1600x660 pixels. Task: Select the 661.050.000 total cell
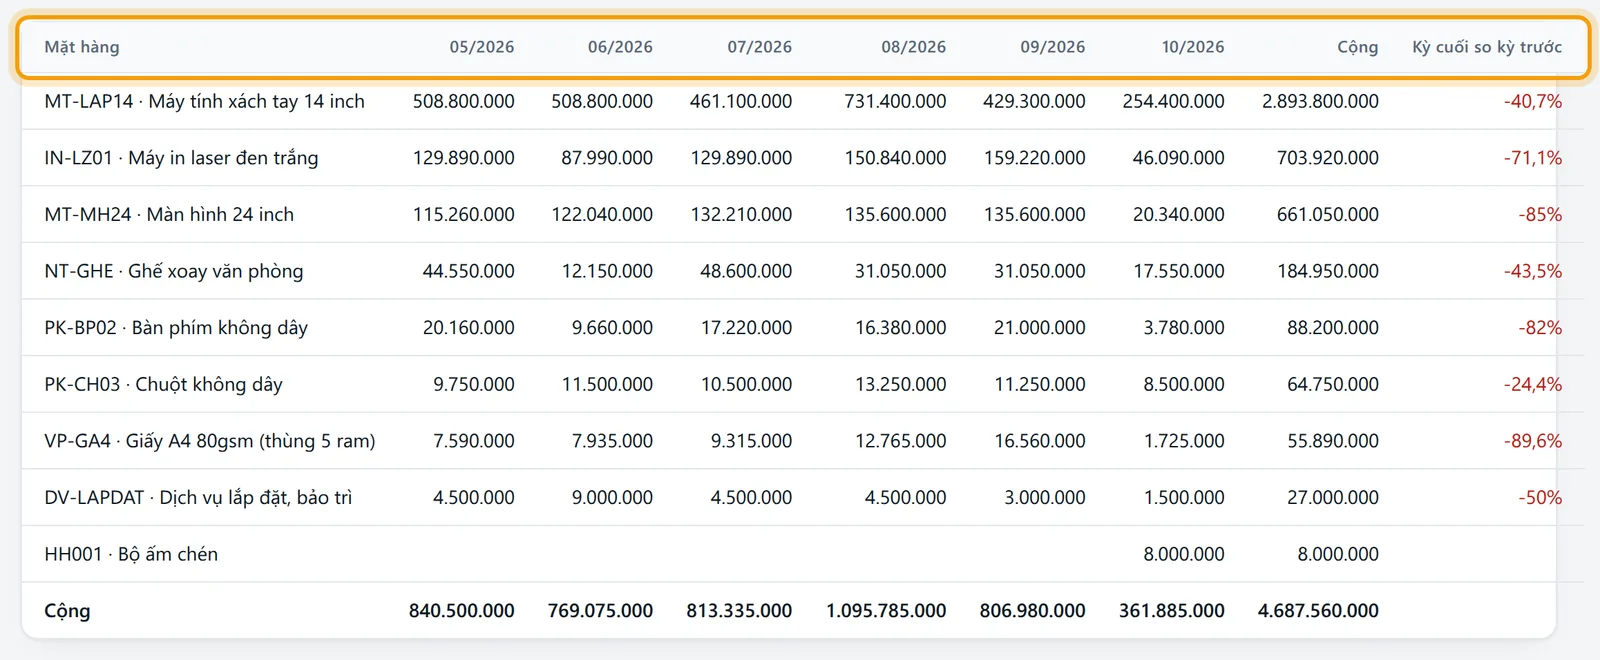click(x=1328, y=215)
